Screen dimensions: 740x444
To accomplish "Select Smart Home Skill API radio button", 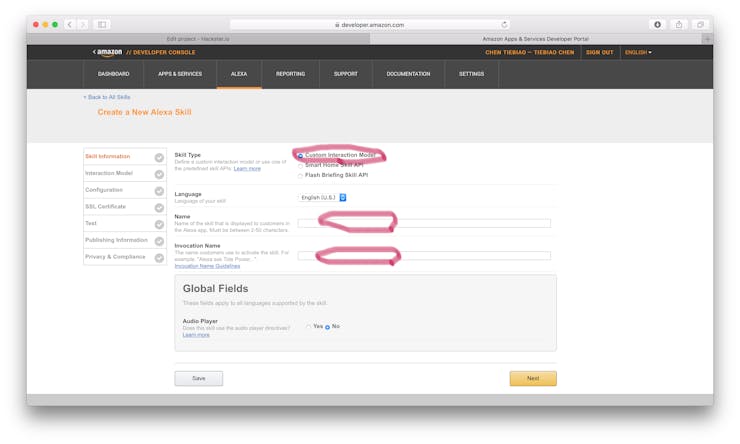I will tap(300, 166).
